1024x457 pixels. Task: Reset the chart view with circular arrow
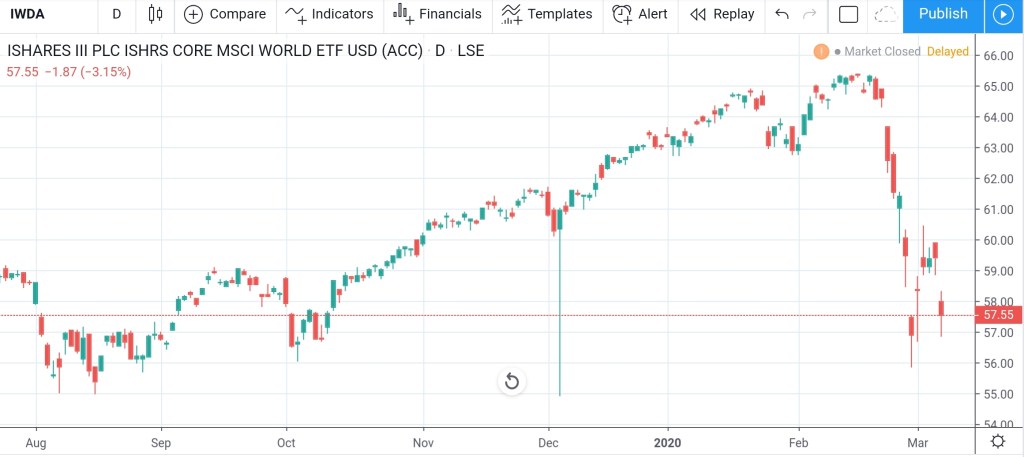point(511,381)
